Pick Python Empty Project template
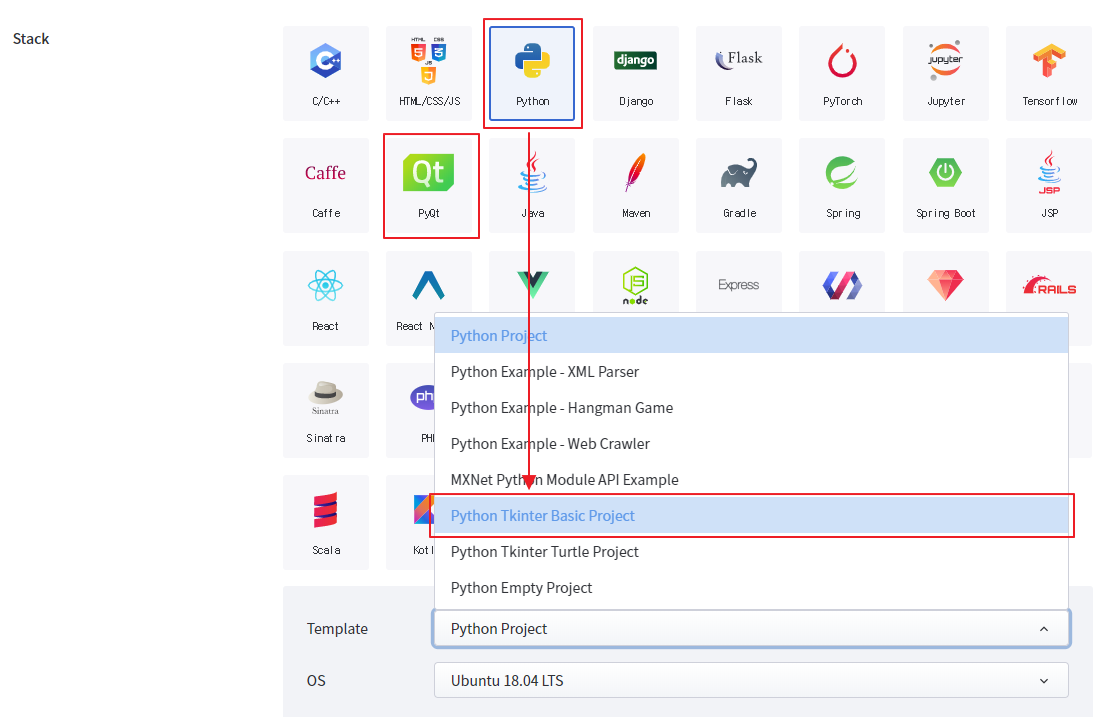The image size is (1098, 717). pos(751,588)
